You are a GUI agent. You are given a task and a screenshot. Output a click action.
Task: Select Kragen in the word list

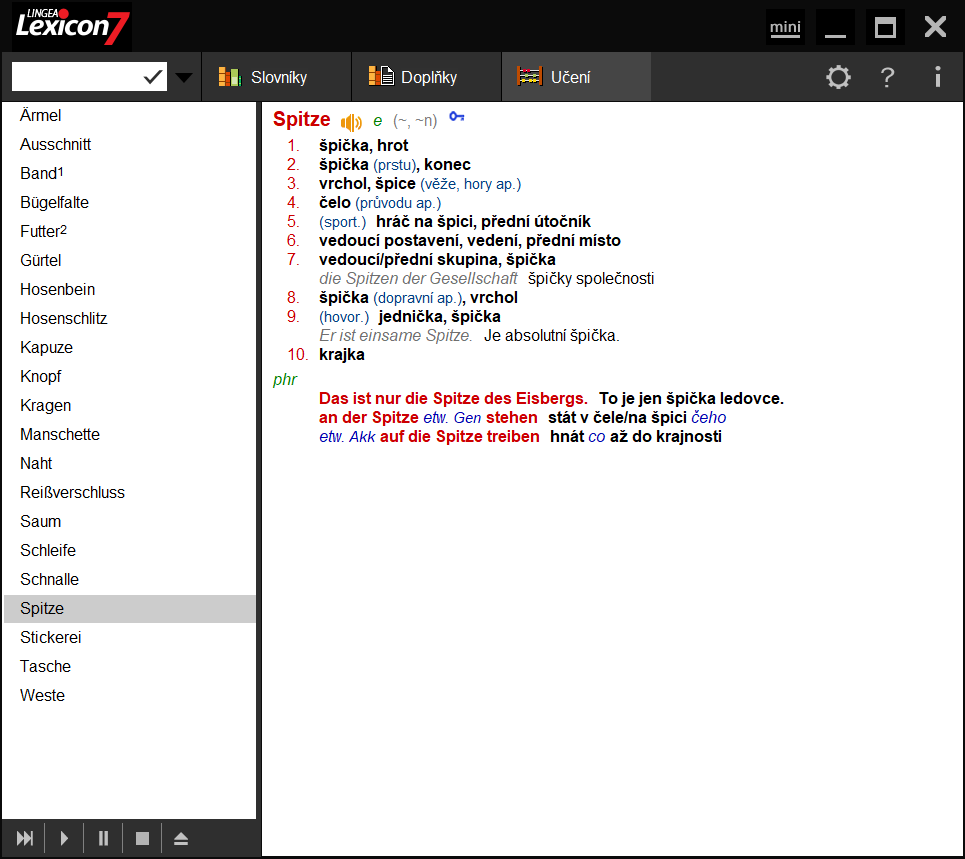coord(45,405)
